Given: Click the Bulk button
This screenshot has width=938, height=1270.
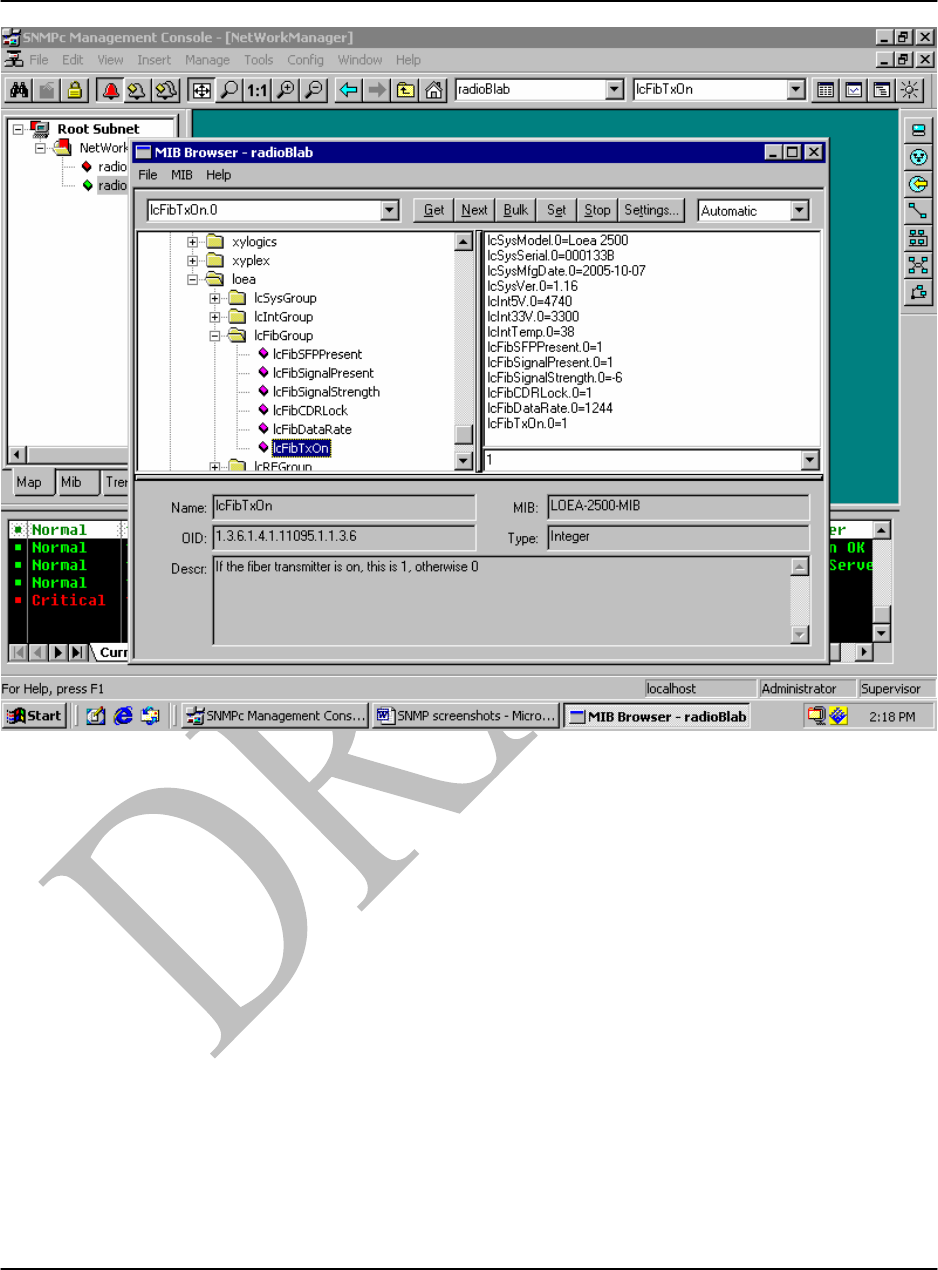Looking at the screenshot, I should 516,210.
